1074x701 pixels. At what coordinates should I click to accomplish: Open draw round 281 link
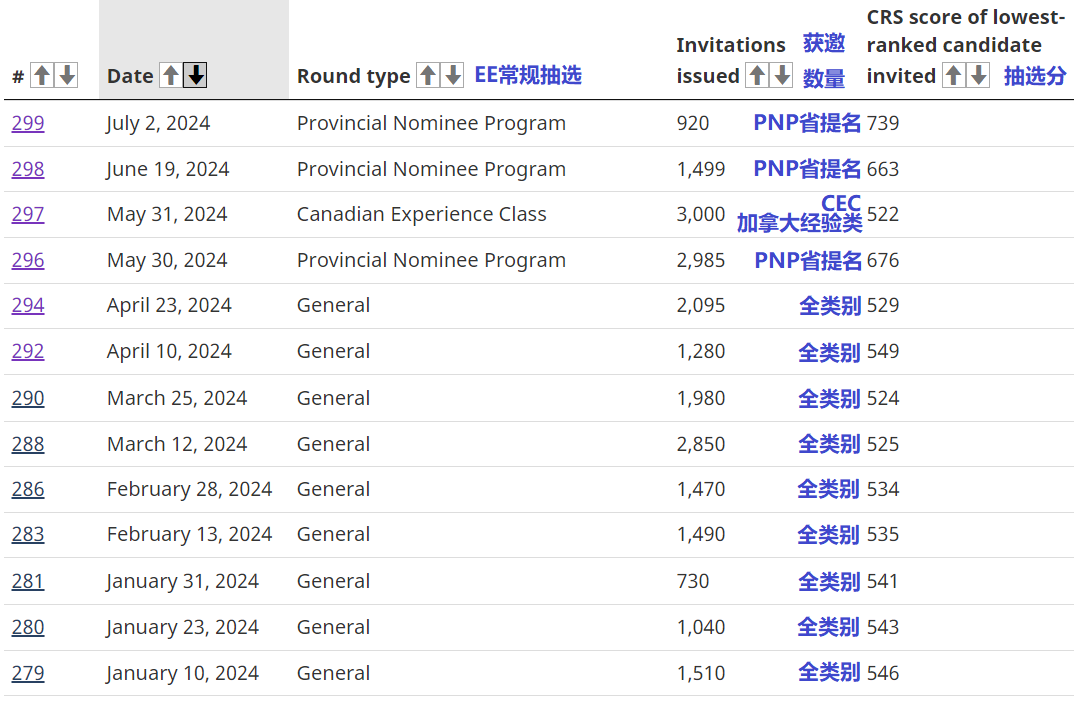pyautogui.click(x=28, y=581)
